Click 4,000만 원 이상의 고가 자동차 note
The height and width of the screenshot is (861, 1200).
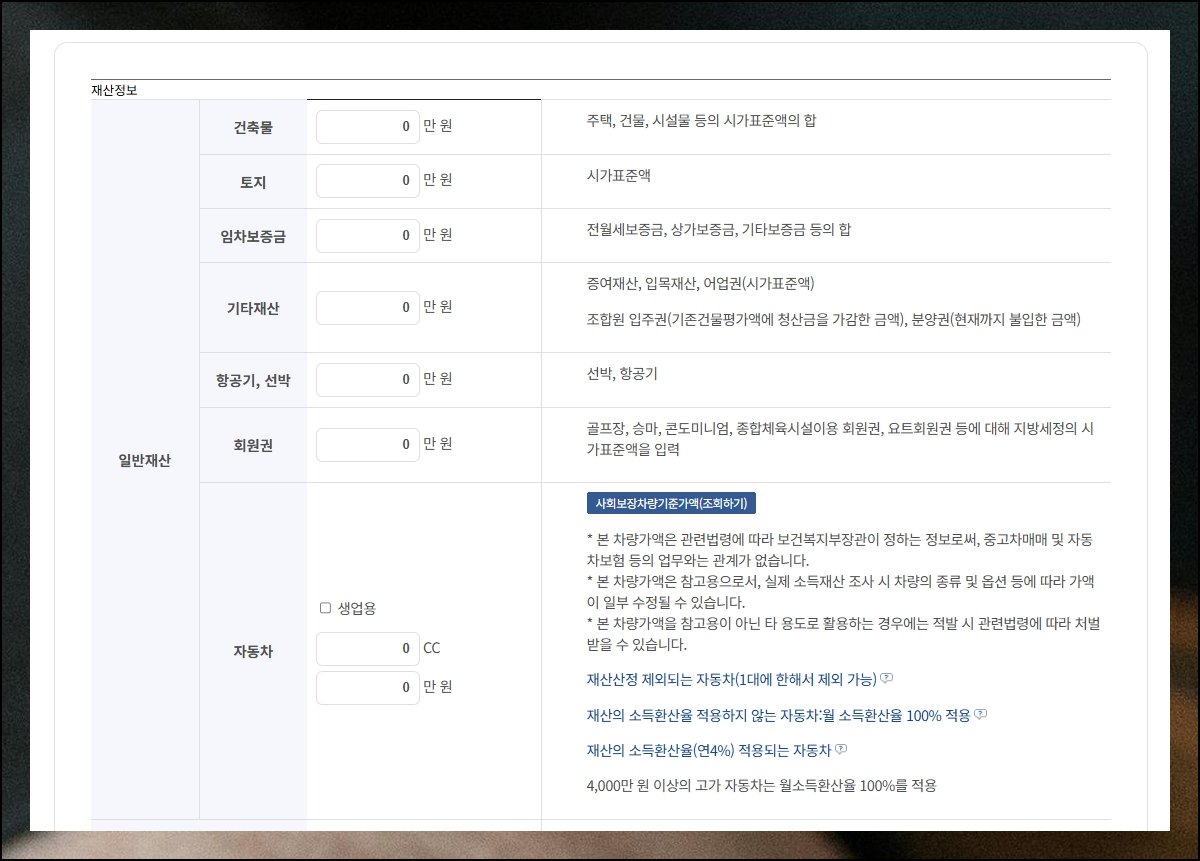(x=762, y=786)
